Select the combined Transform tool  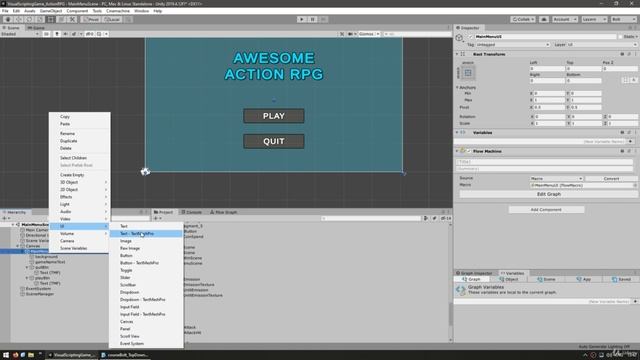click(x=61, y=19)
